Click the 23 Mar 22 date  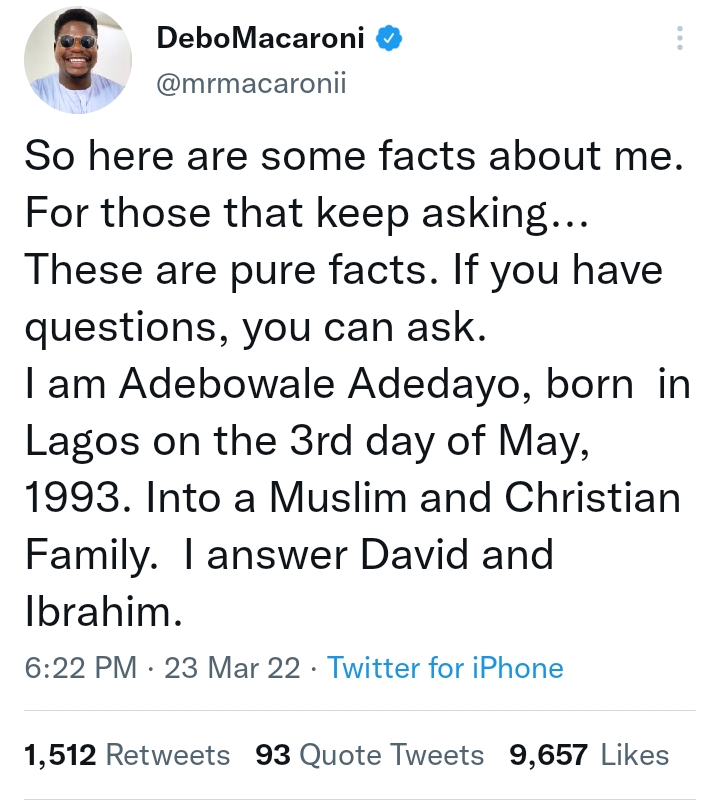click(232, 668)
